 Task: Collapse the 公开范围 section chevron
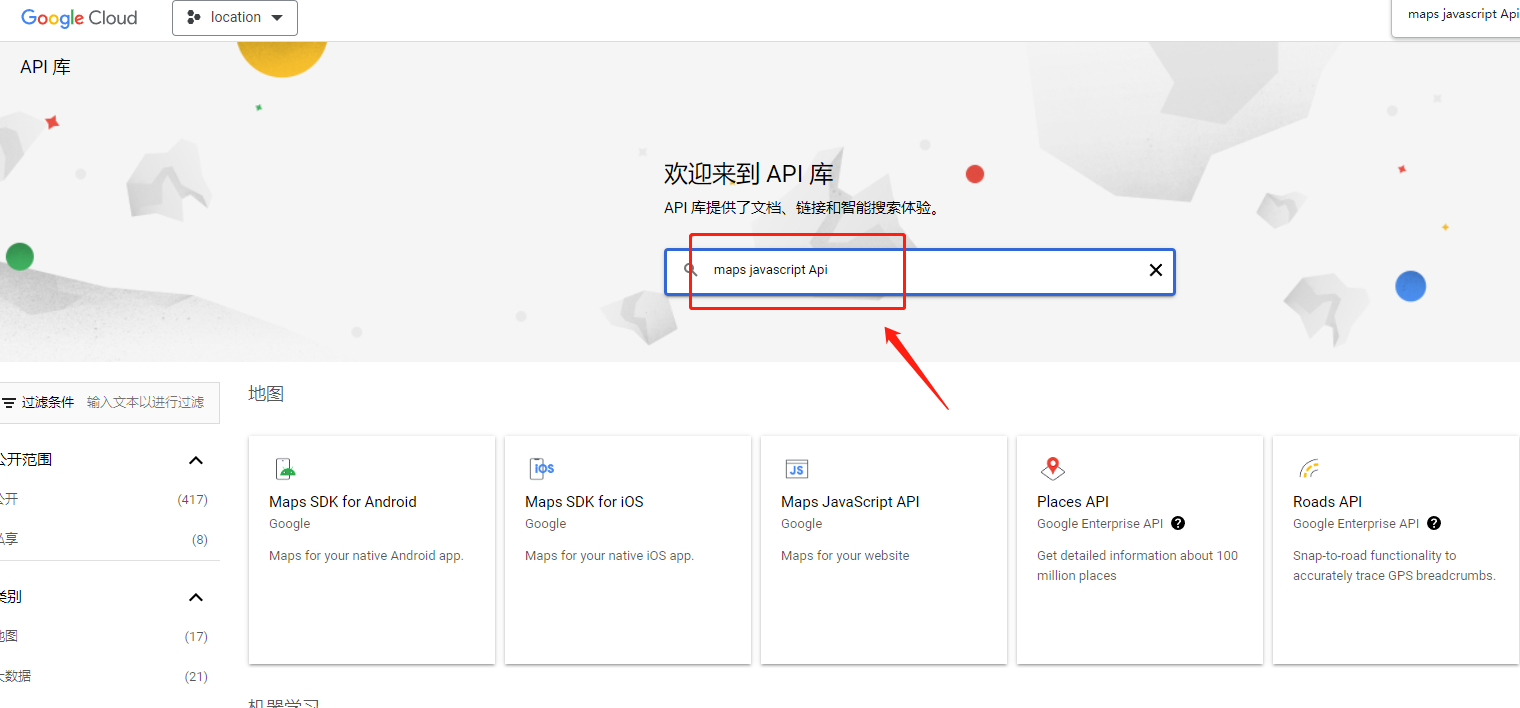(x=196, y=460)
